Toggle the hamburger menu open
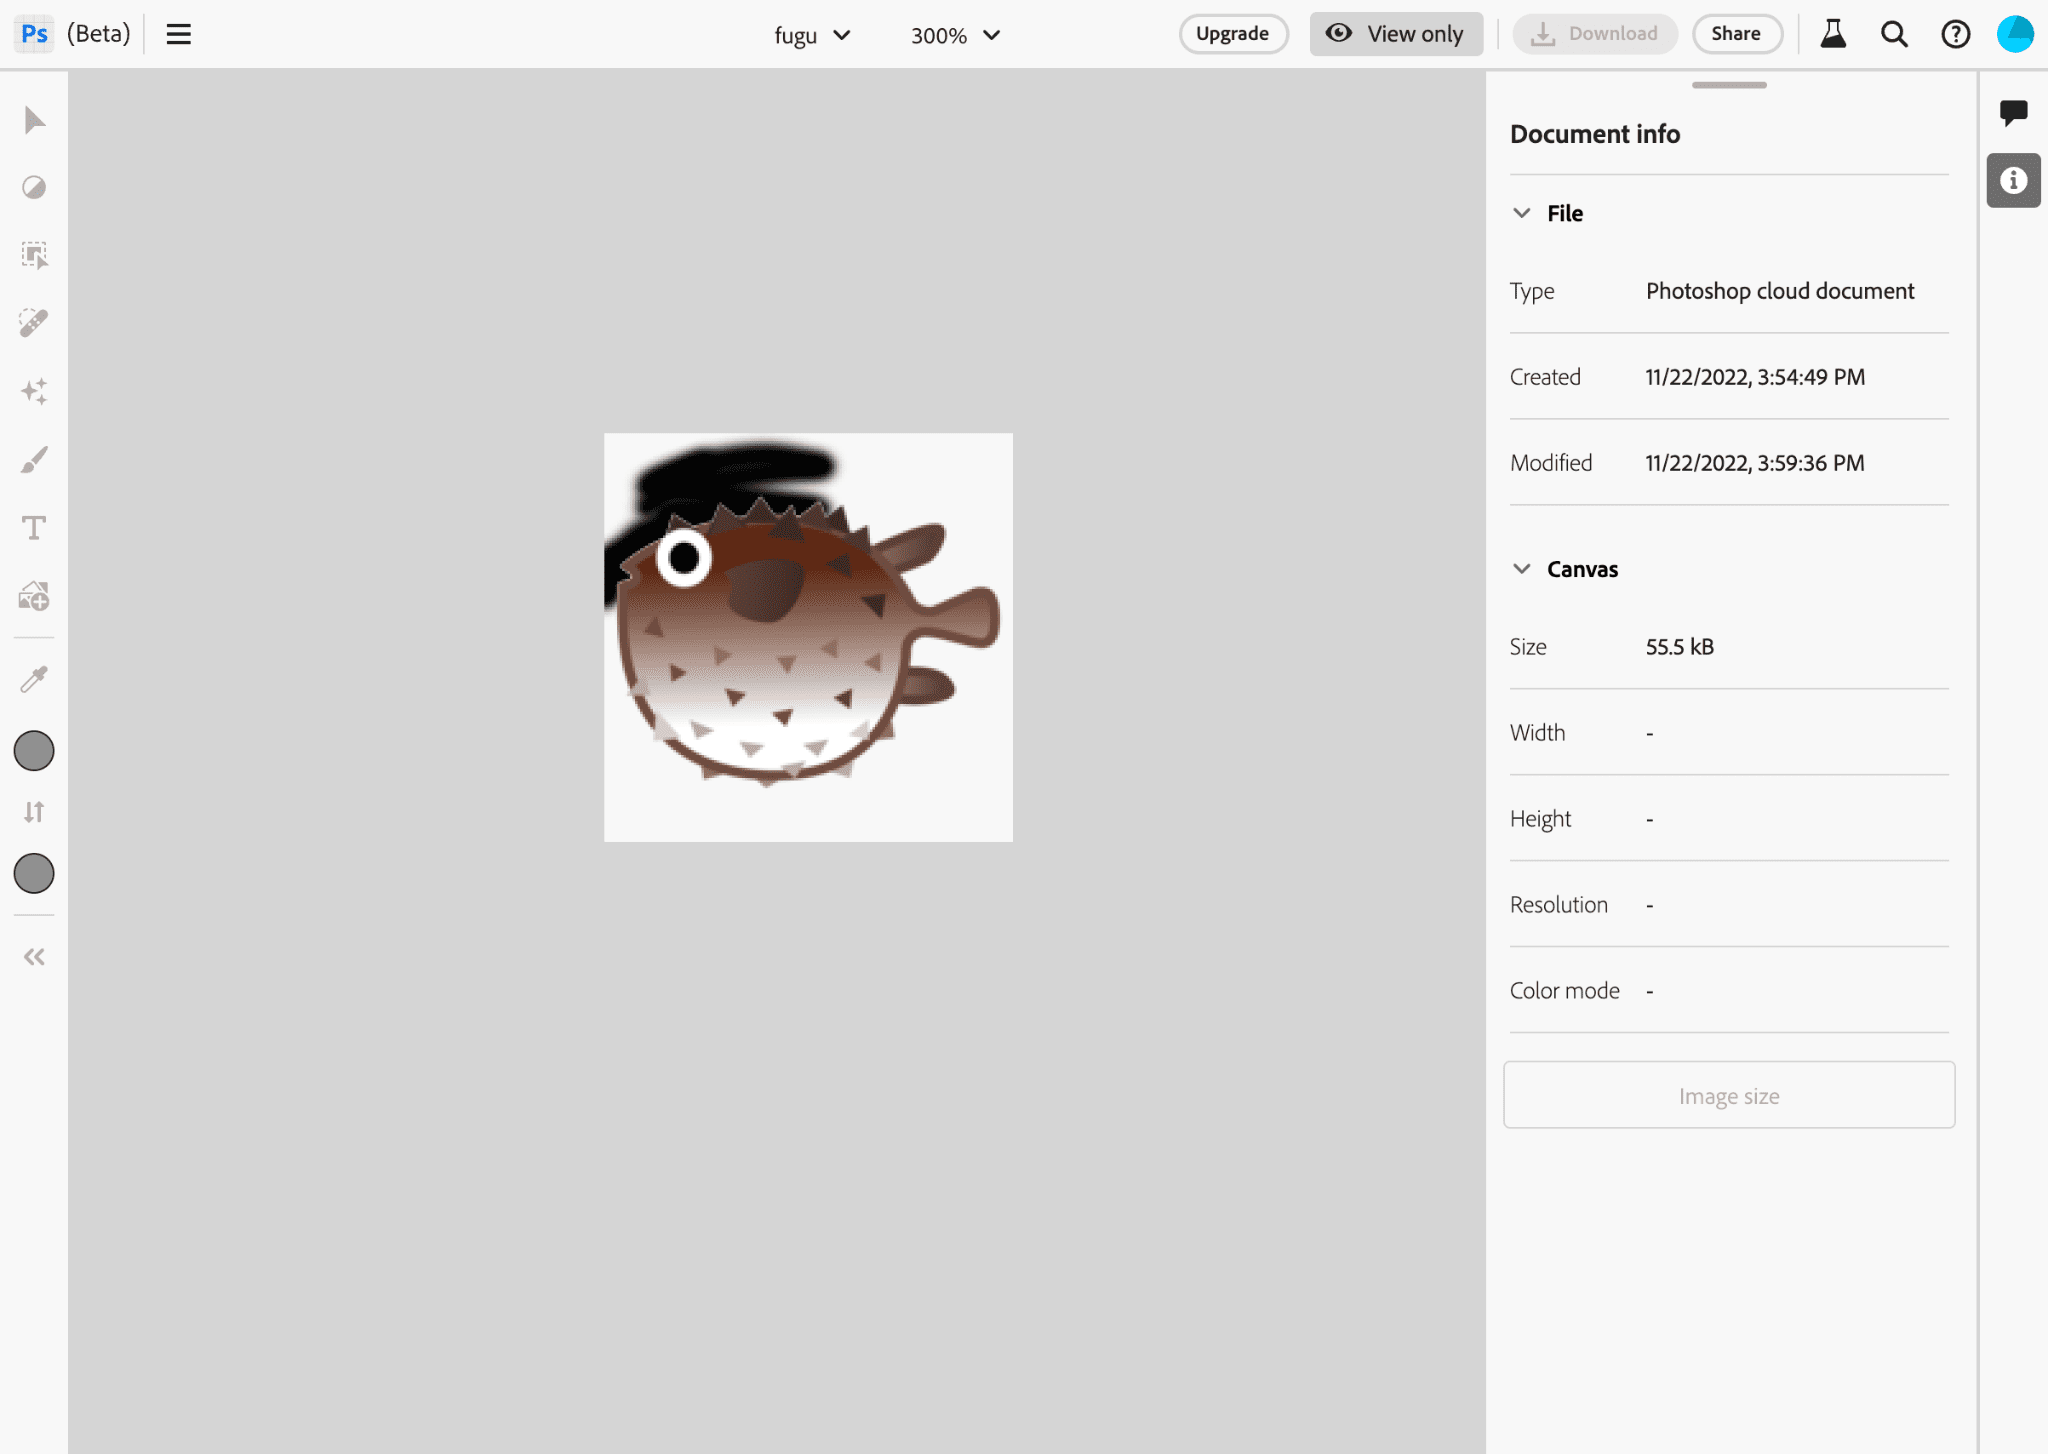Viewport: 2048px width, 1454px height. (x=178, y=33)
